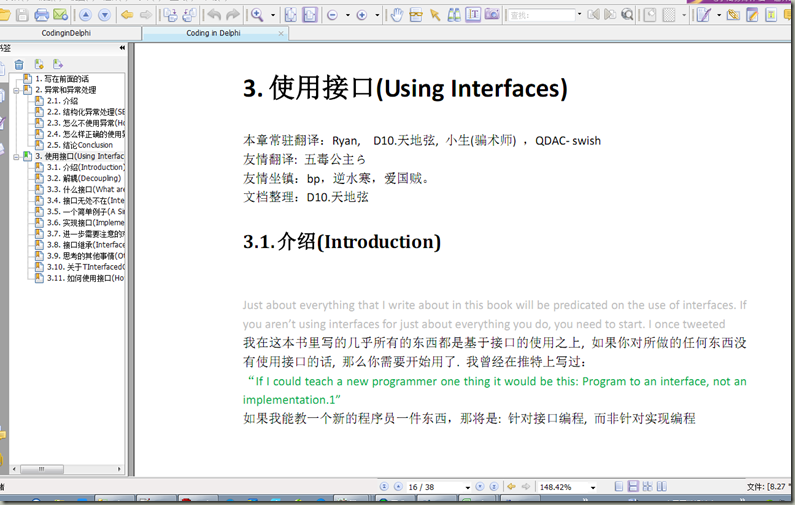
Task: Click the snapshot camera tool
Action: 492,15
